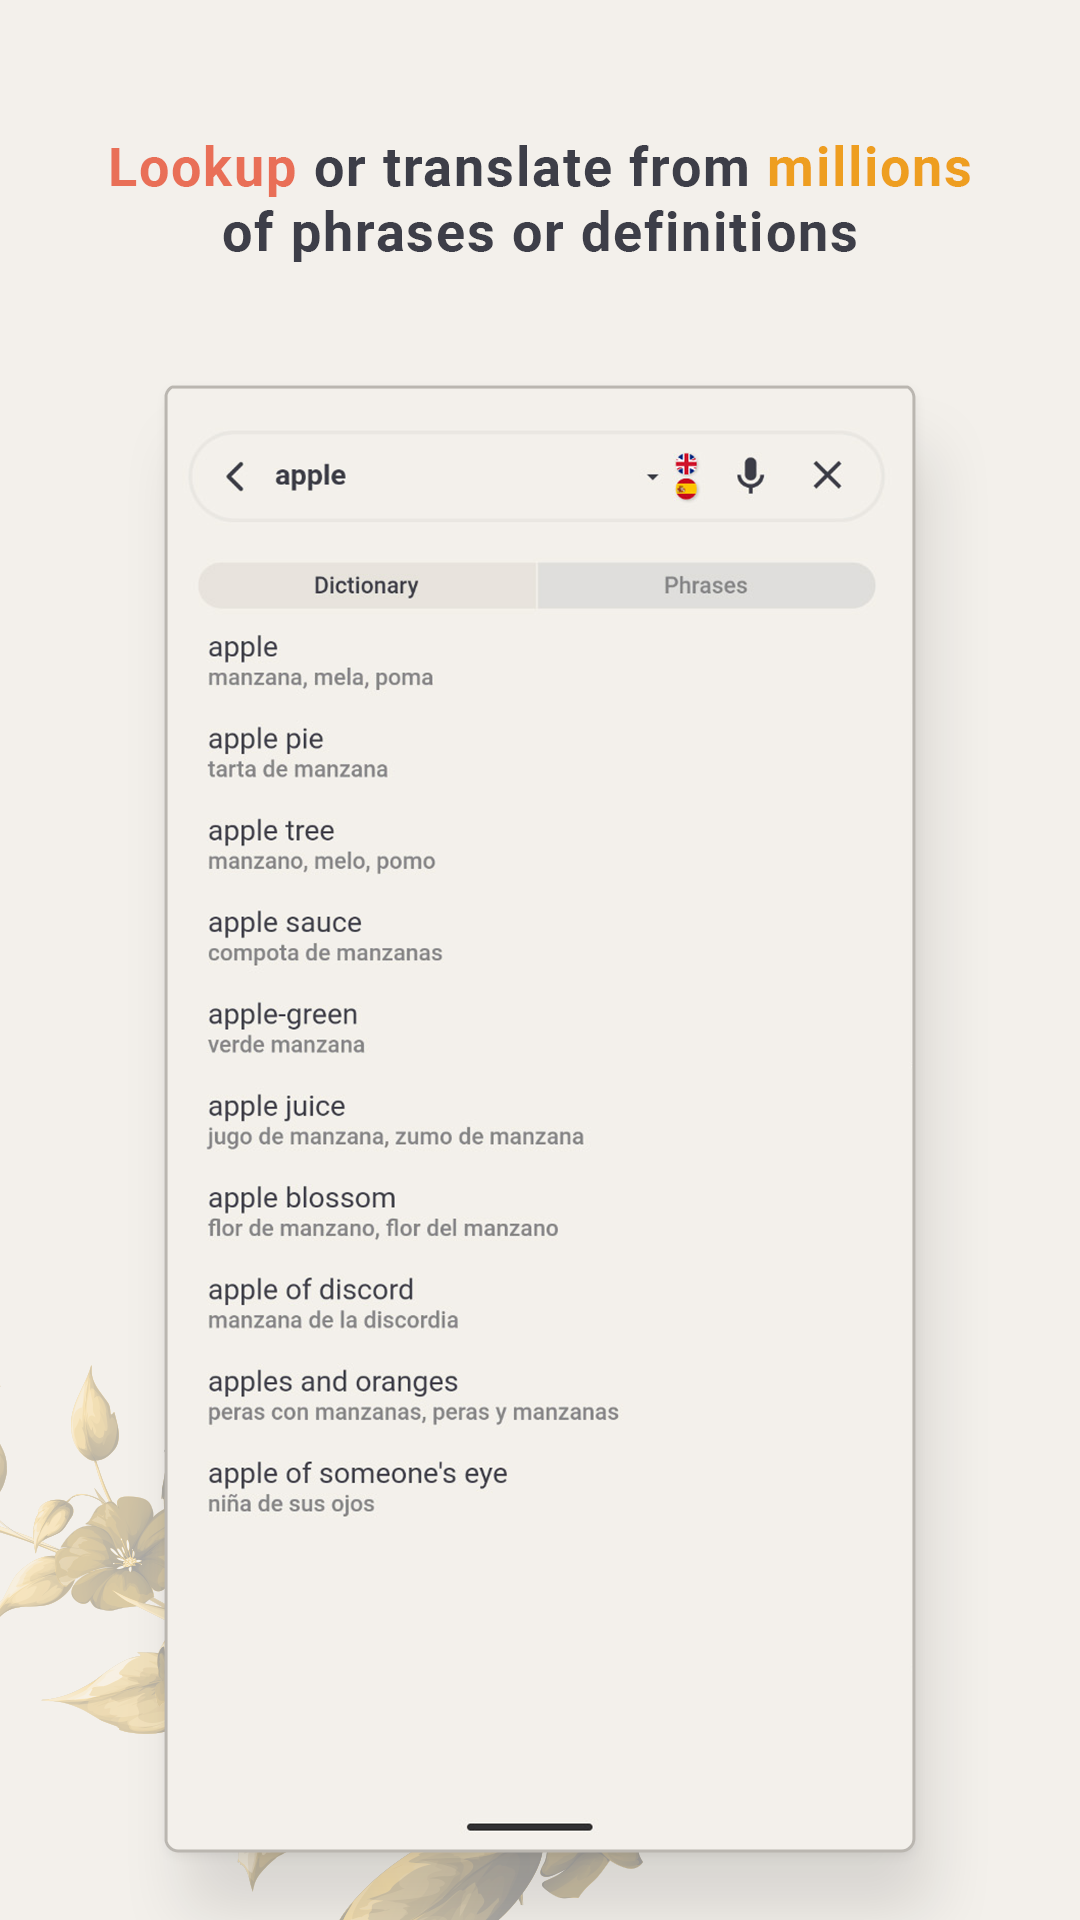Tap the UK flag language icon
This screenshot has height=1920, width=1080.
tap(686, 463)
